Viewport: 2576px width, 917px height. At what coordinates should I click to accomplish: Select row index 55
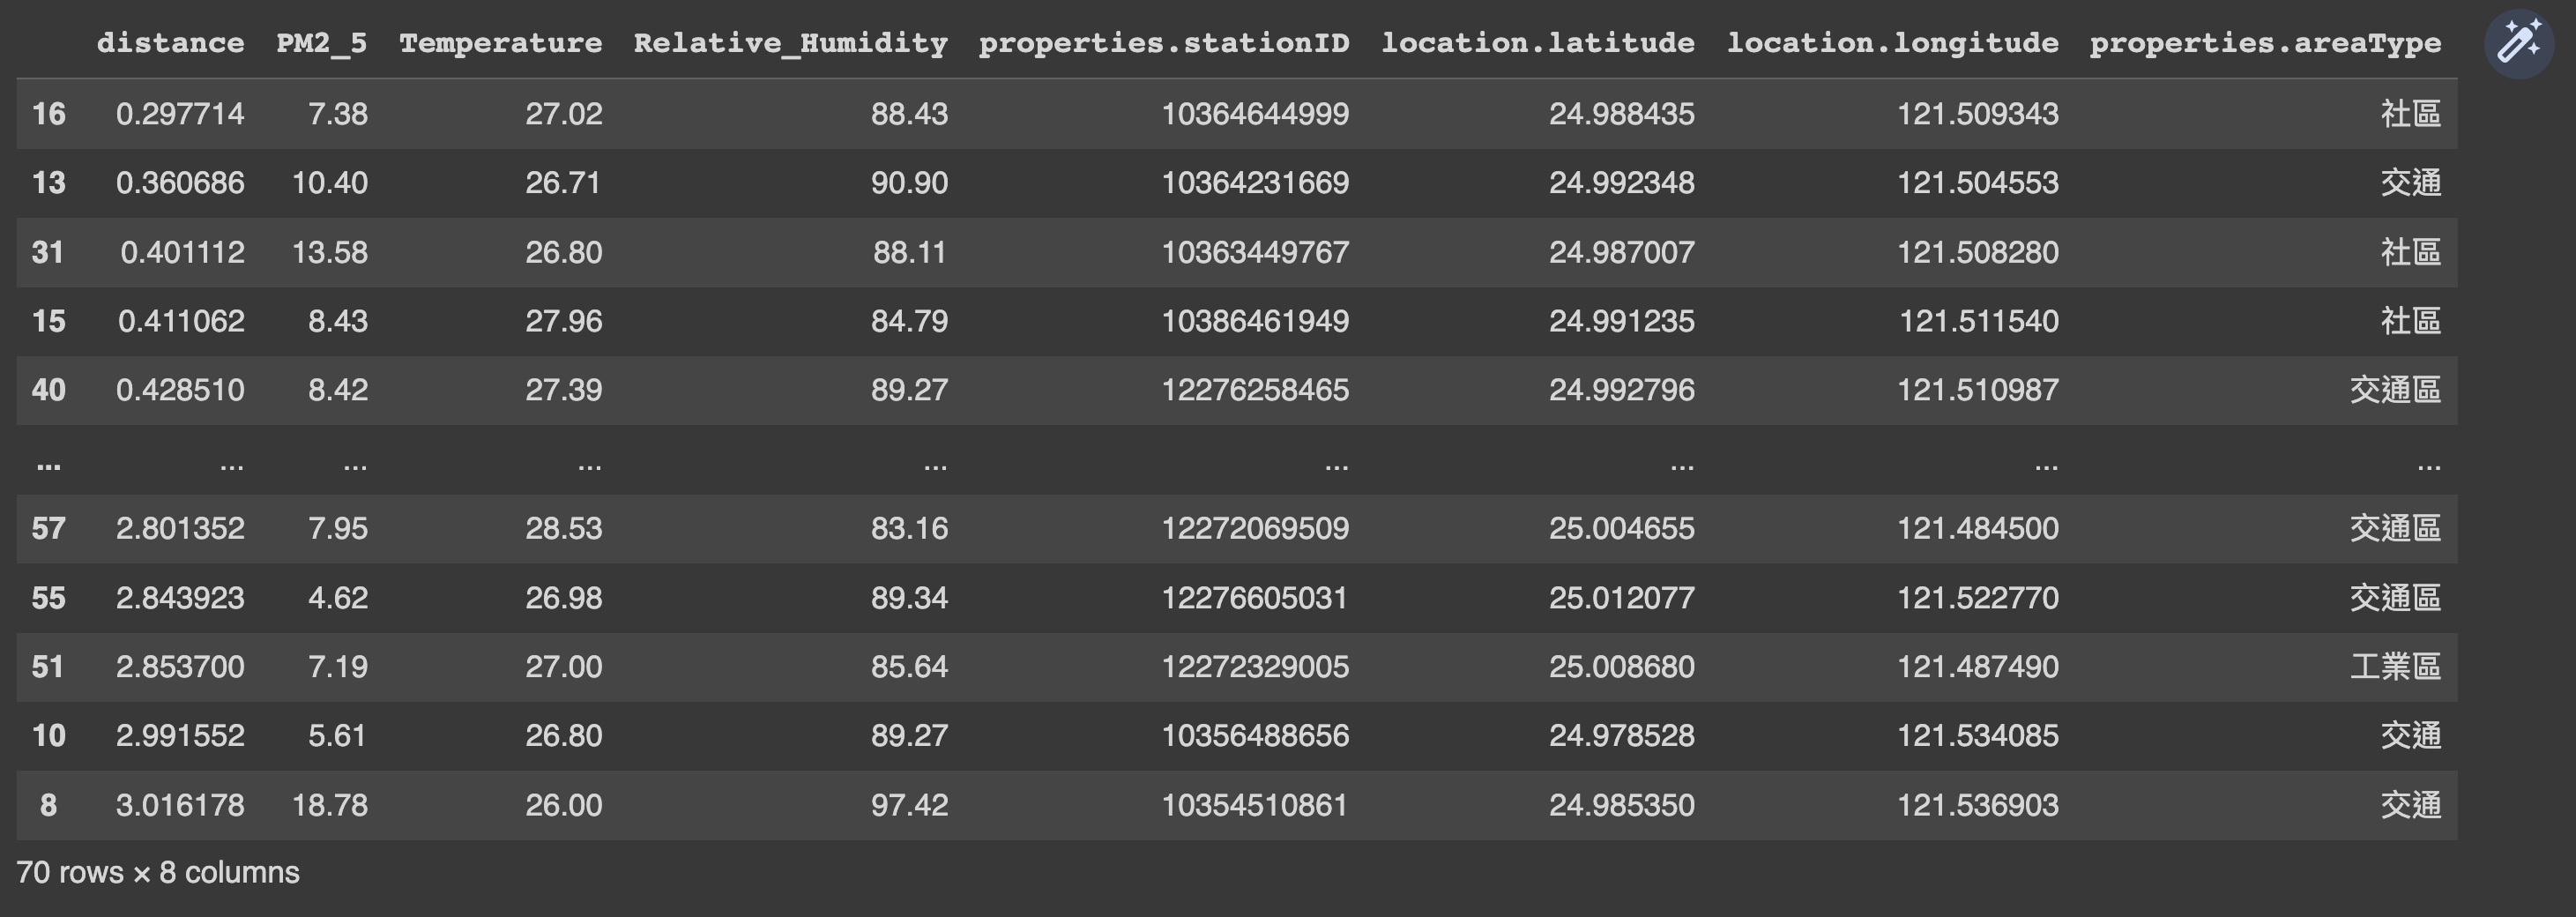click(x=48, y=598)
